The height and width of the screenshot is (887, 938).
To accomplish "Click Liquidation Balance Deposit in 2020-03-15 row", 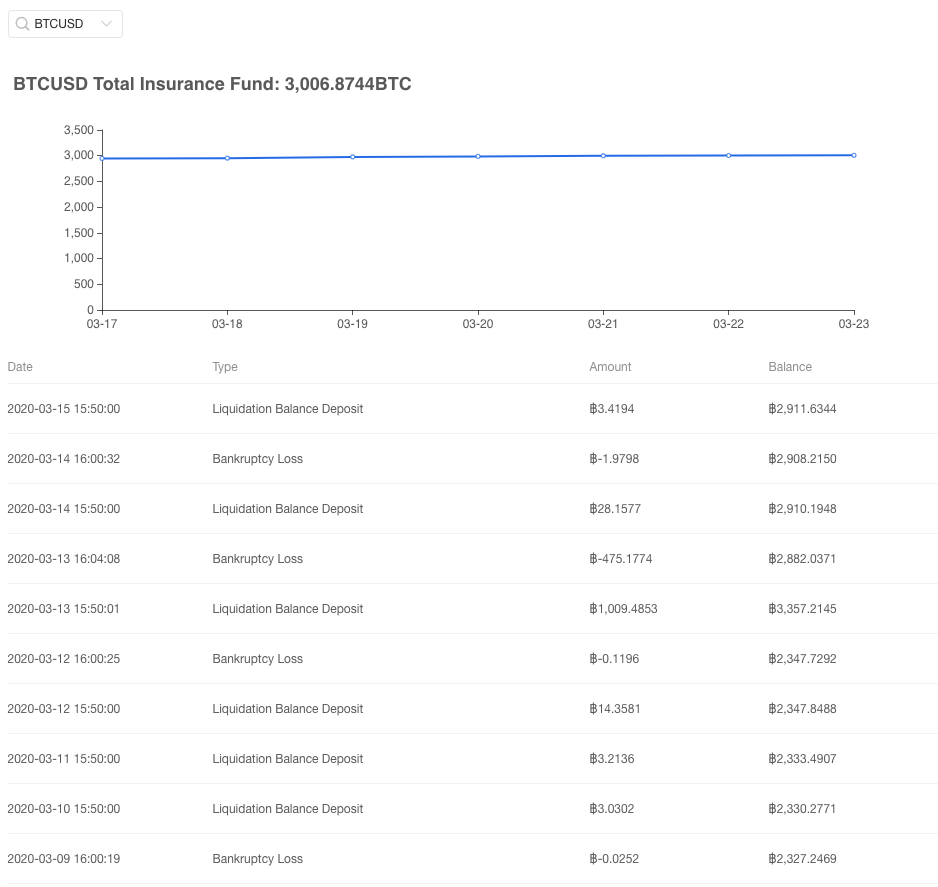I will click(288, 409).
